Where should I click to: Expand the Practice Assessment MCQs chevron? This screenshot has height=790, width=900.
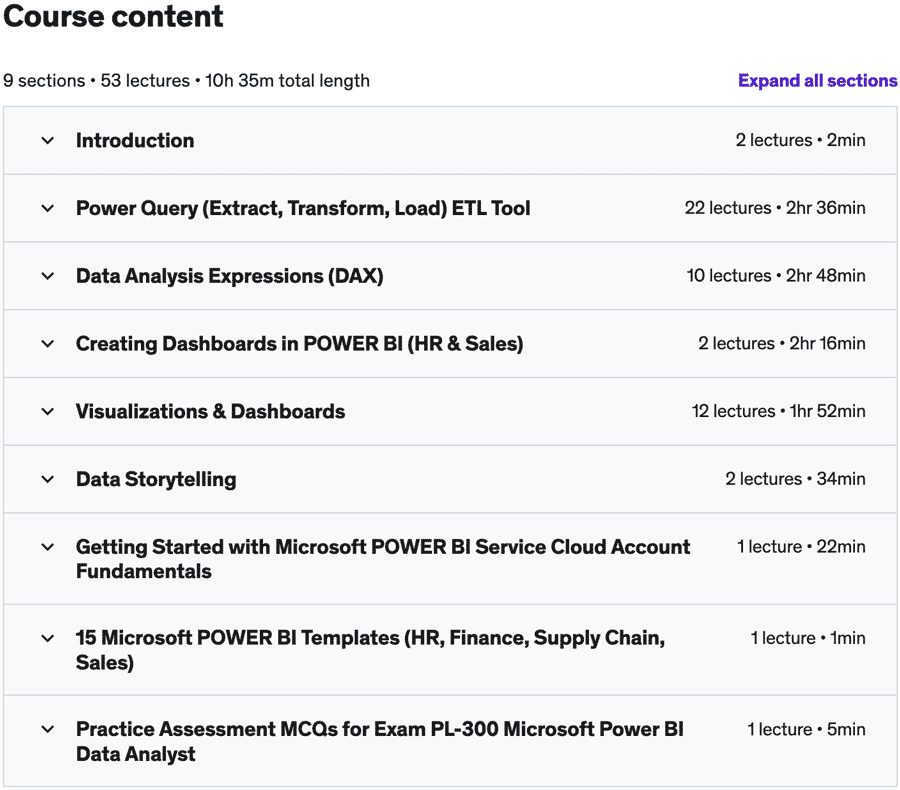point(48,730)
